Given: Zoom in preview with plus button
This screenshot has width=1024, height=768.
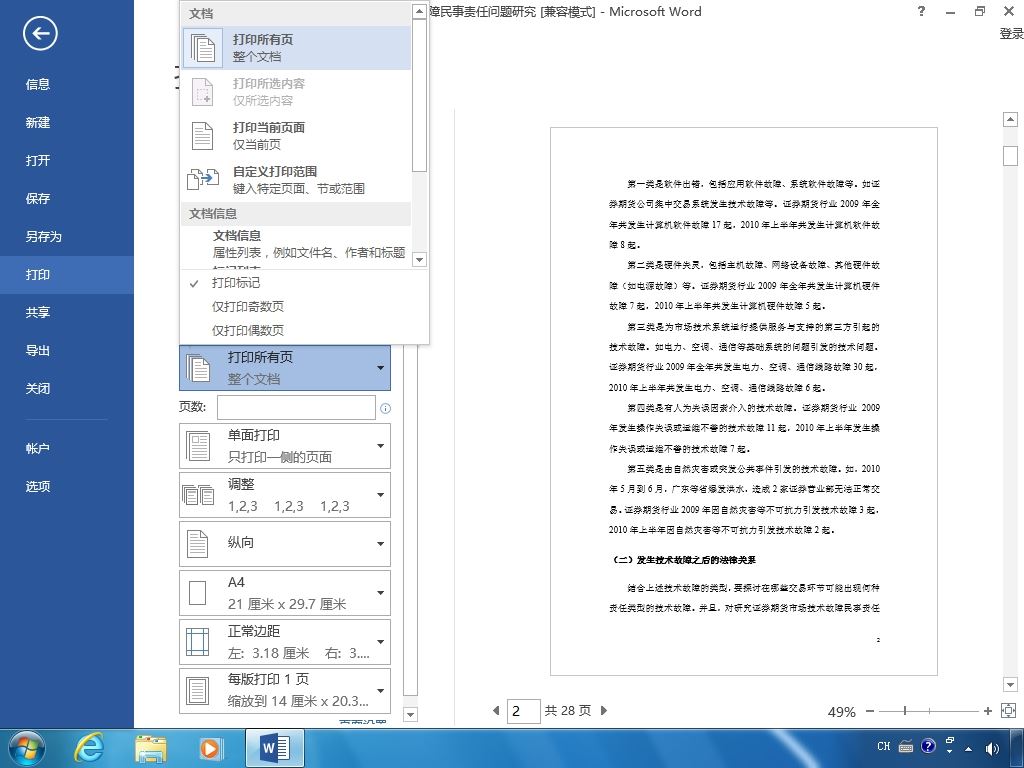Looking at the screenshot, I should click(987, 711).
